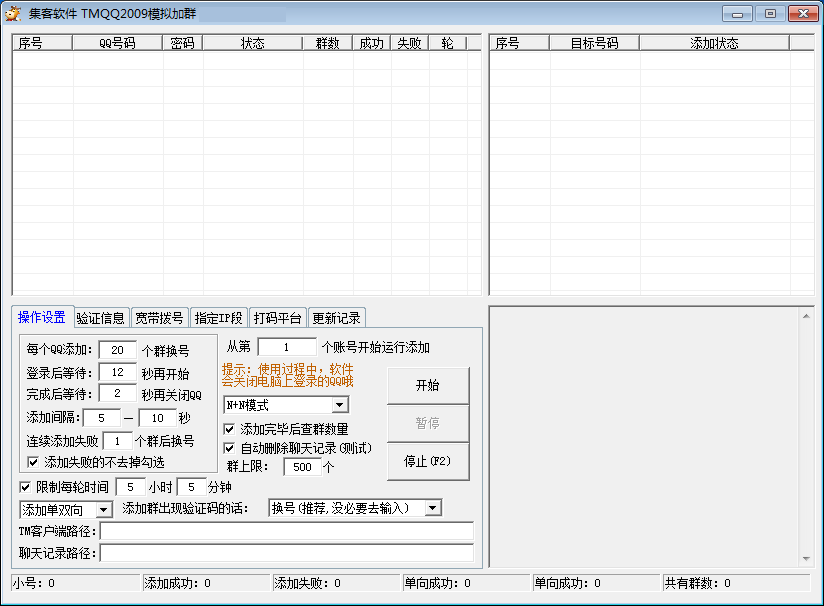Viewport: 824px width, 606px height.
Task: Click the 小时 hours field
Action: [x=130, y=487]
